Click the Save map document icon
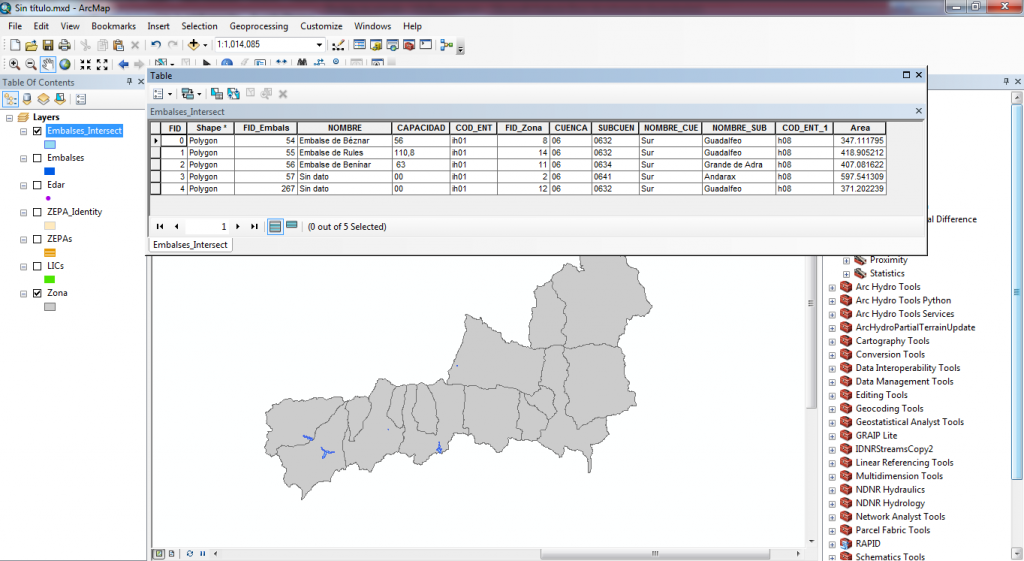 pos(48,45)
